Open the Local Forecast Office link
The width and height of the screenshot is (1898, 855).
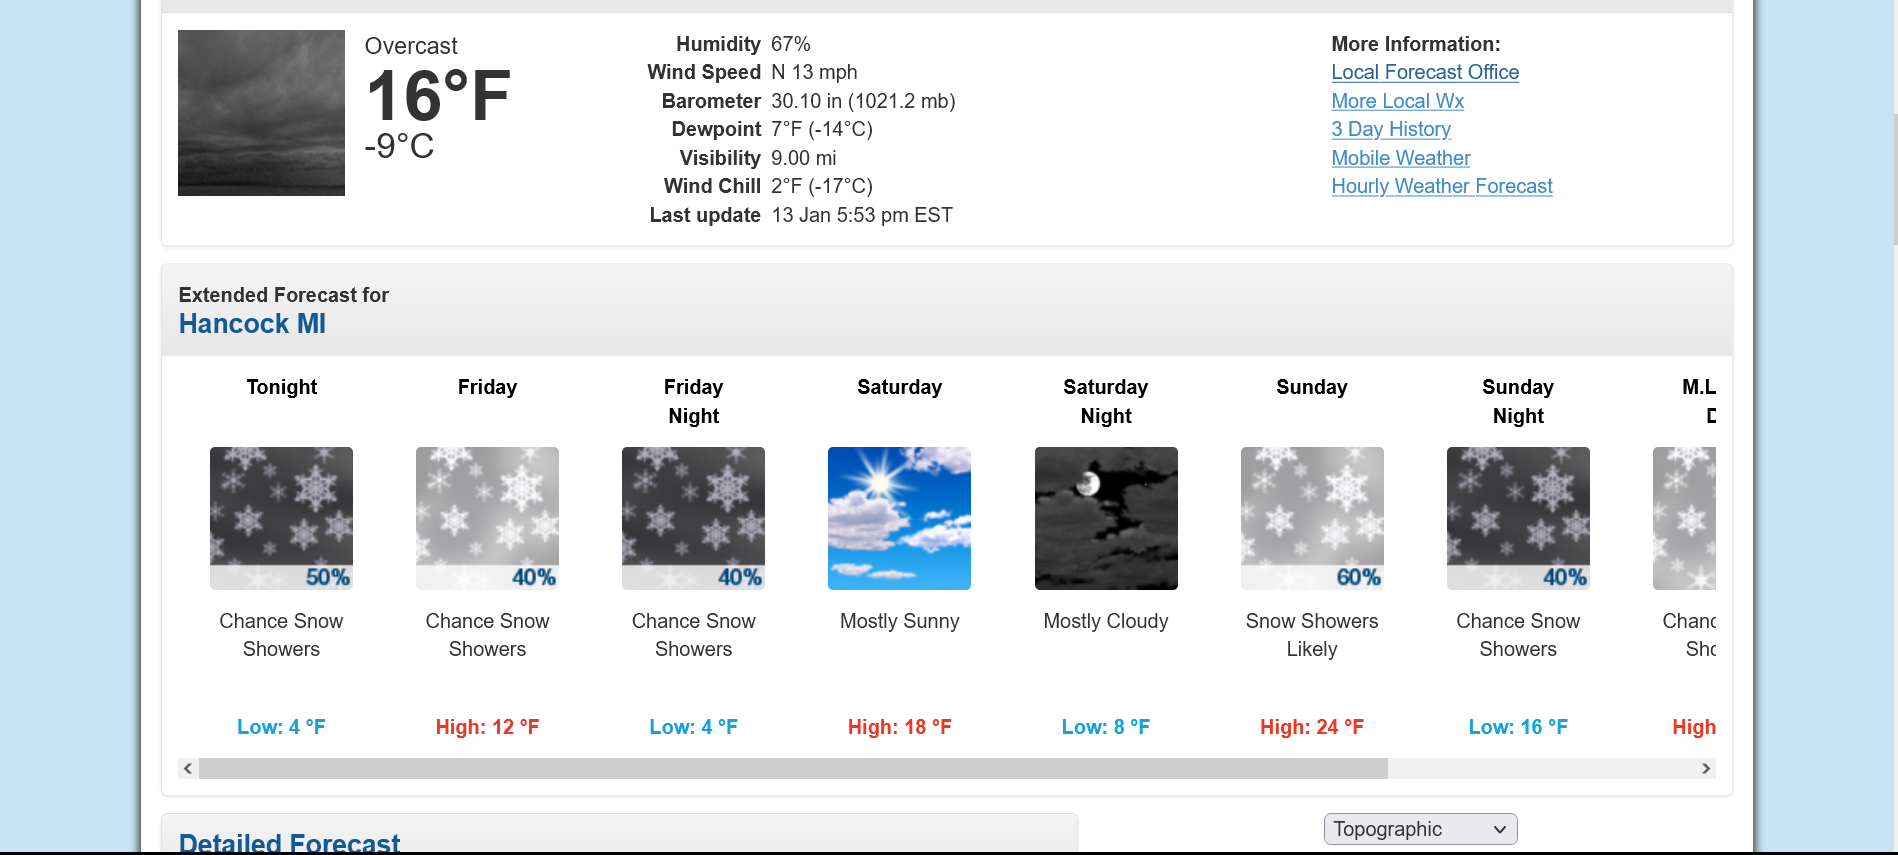point(1425,72)
